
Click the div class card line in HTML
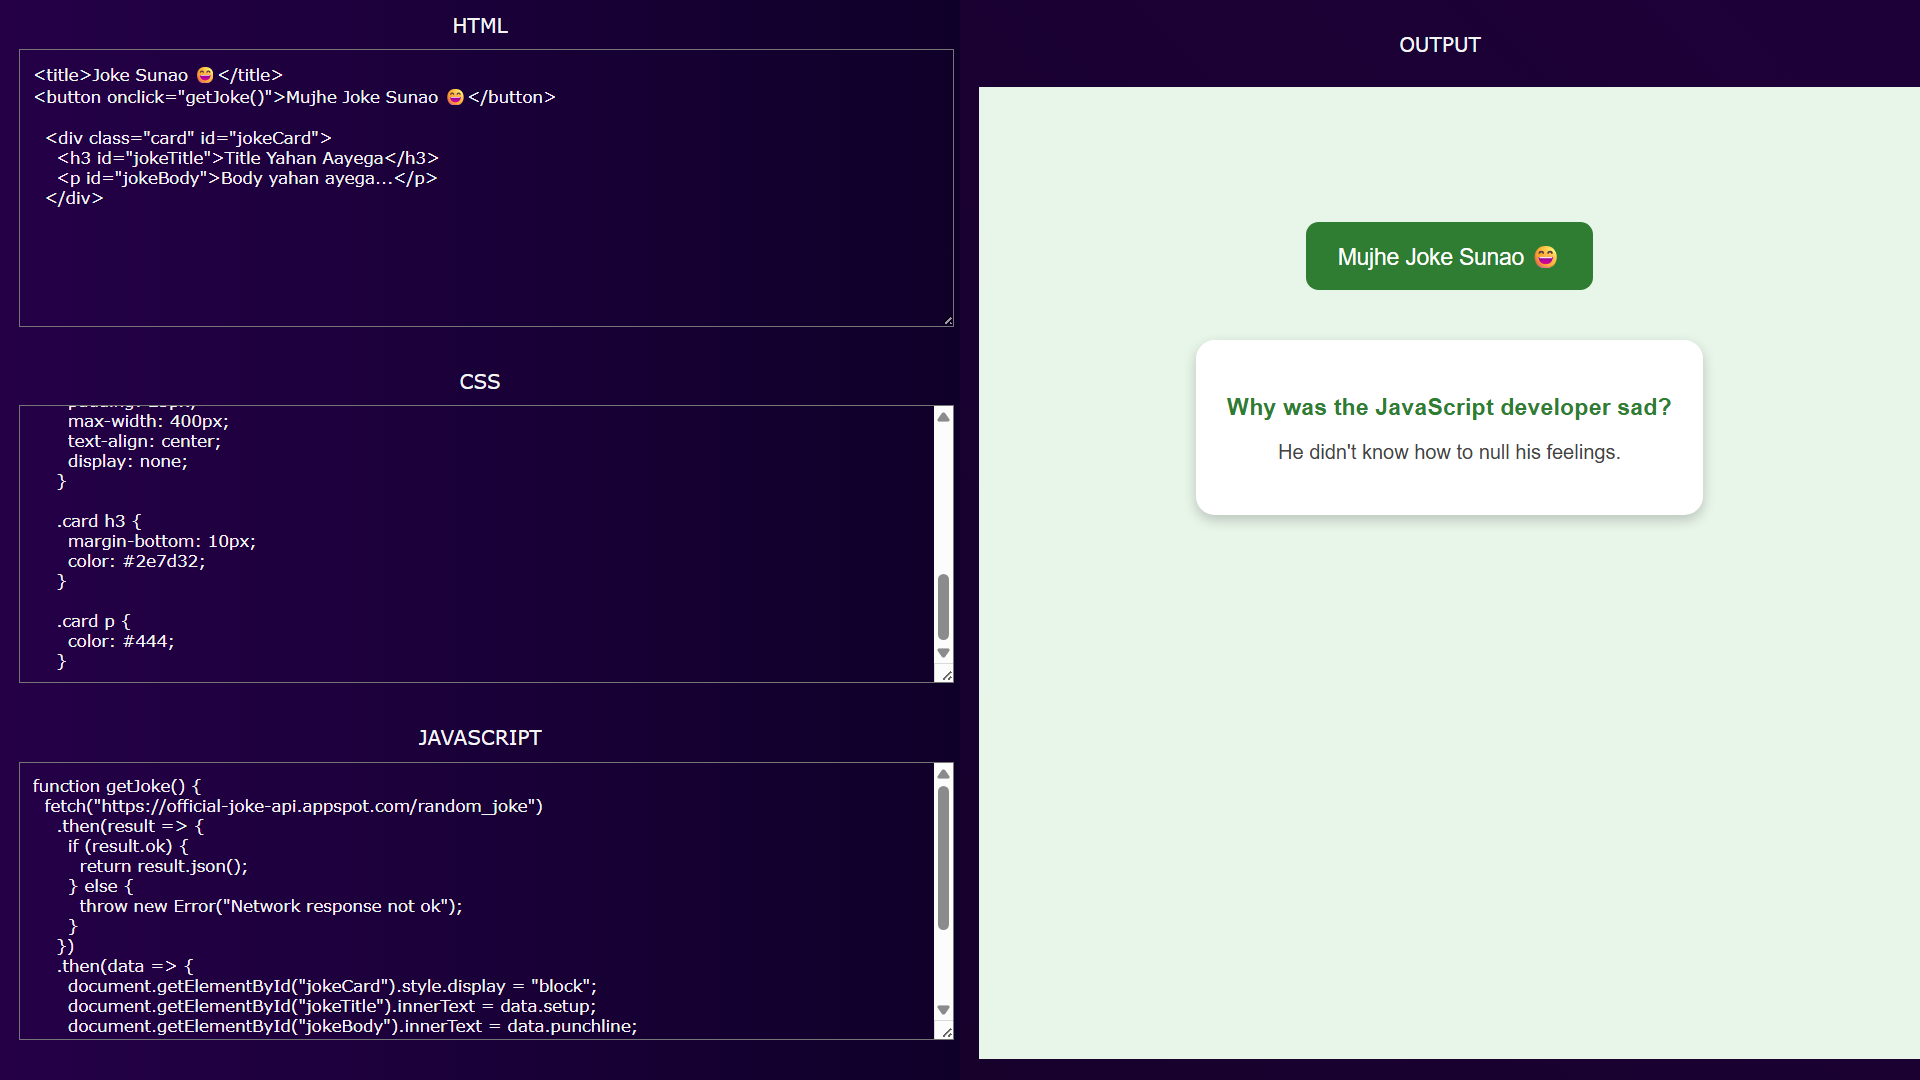point(188,138)
